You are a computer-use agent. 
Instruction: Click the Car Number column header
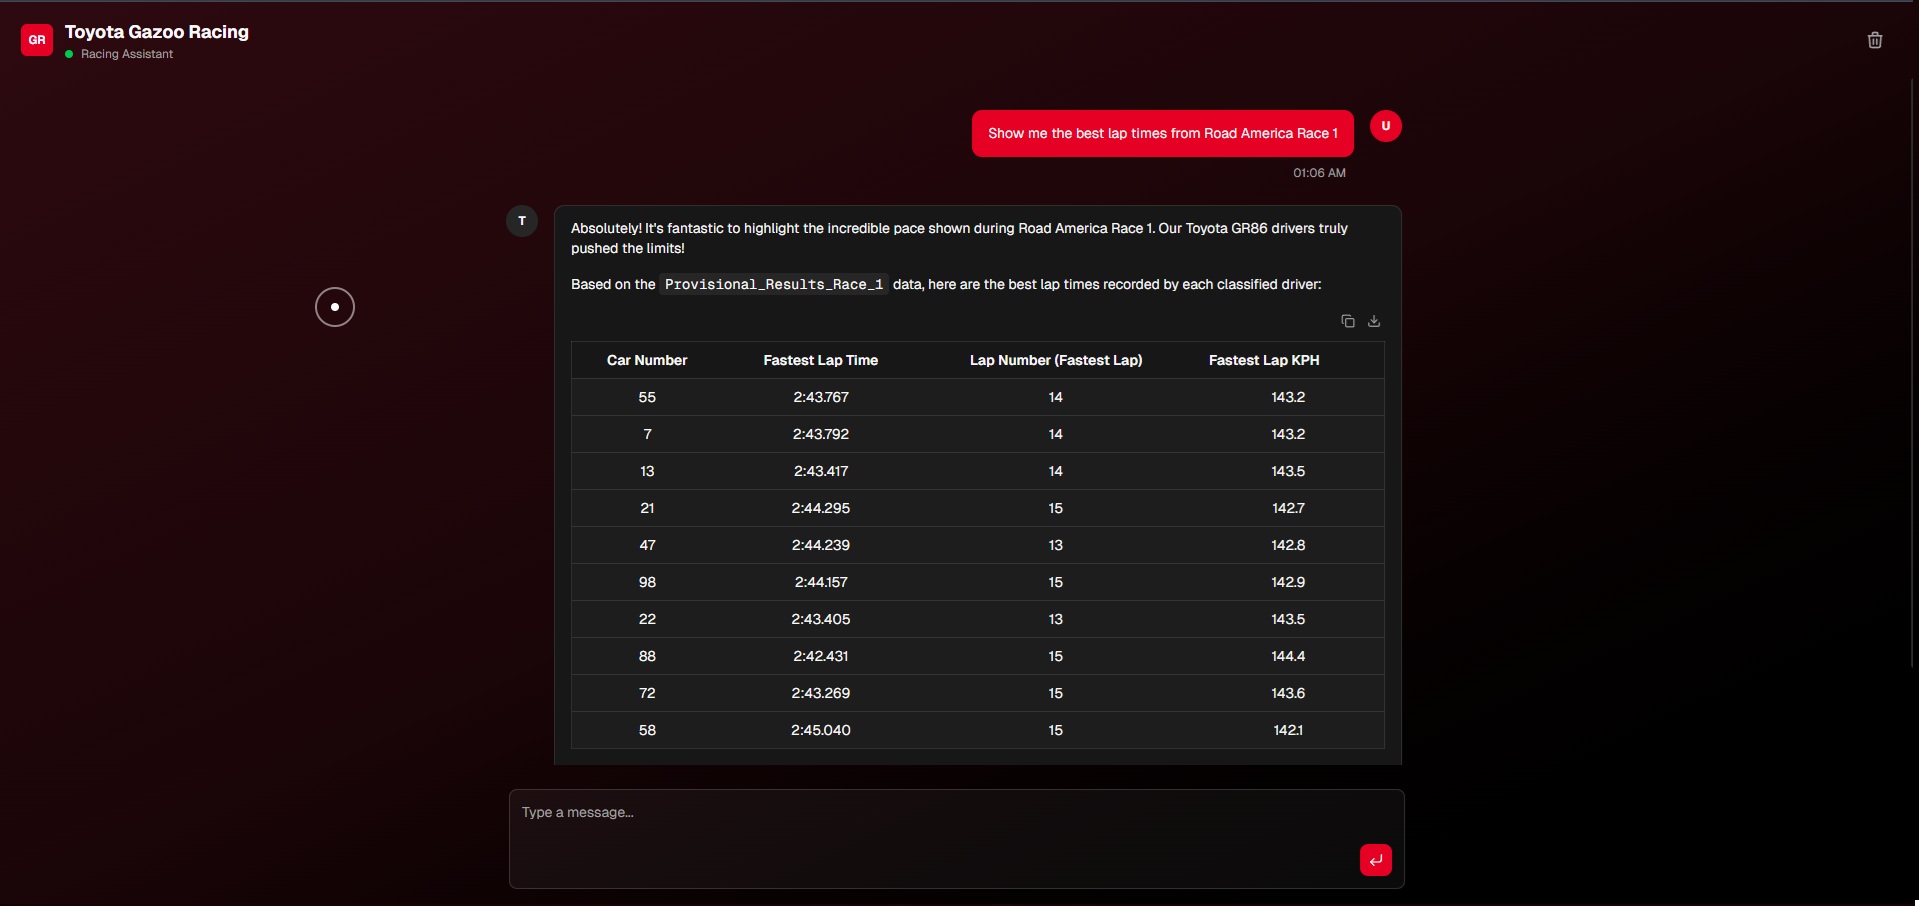click(x=647, y=360)
